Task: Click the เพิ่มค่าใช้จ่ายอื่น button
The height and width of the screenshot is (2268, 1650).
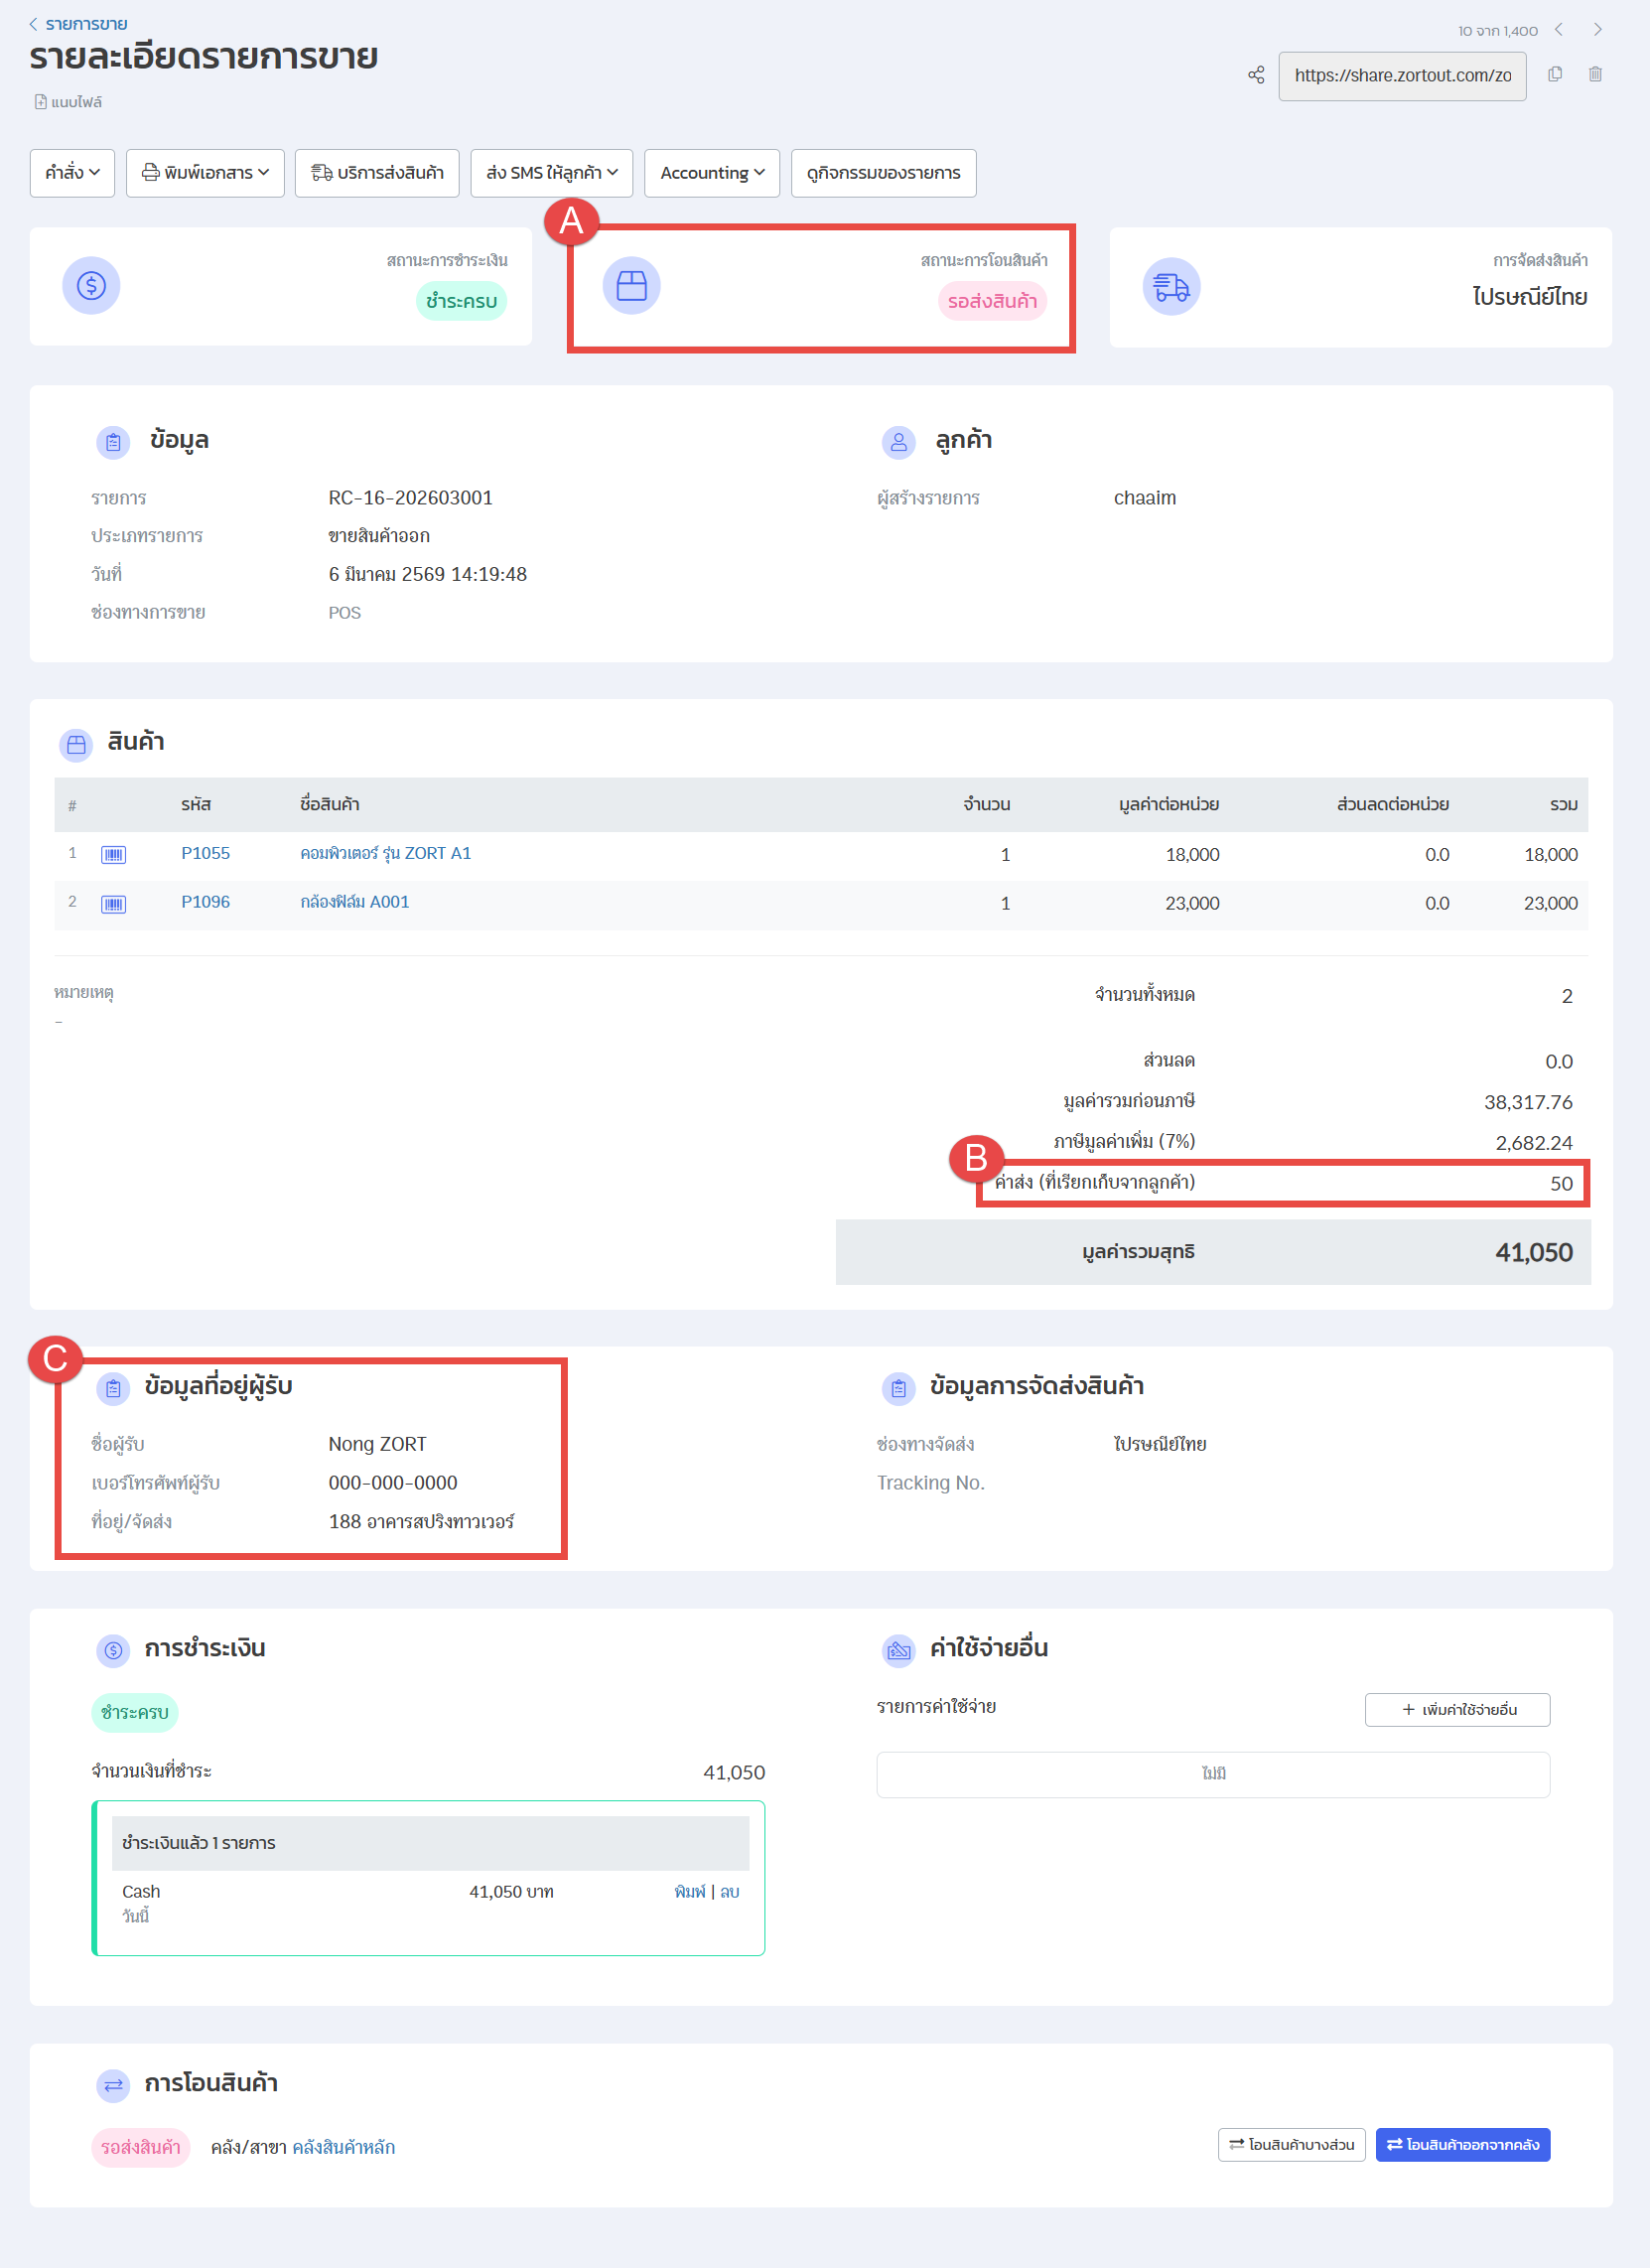Action: pos(1457,1709)
